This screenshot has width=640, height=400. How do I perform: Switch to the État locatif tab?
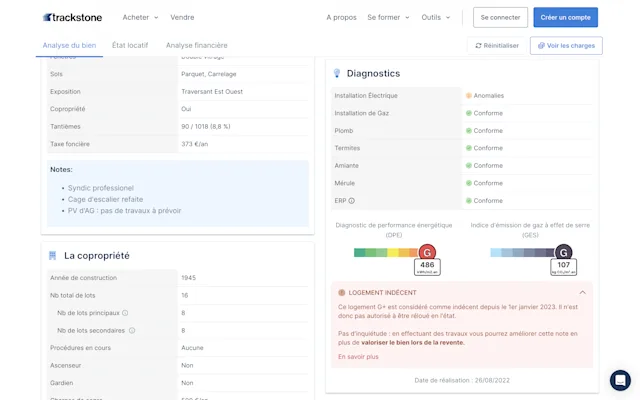coord(130,45)
